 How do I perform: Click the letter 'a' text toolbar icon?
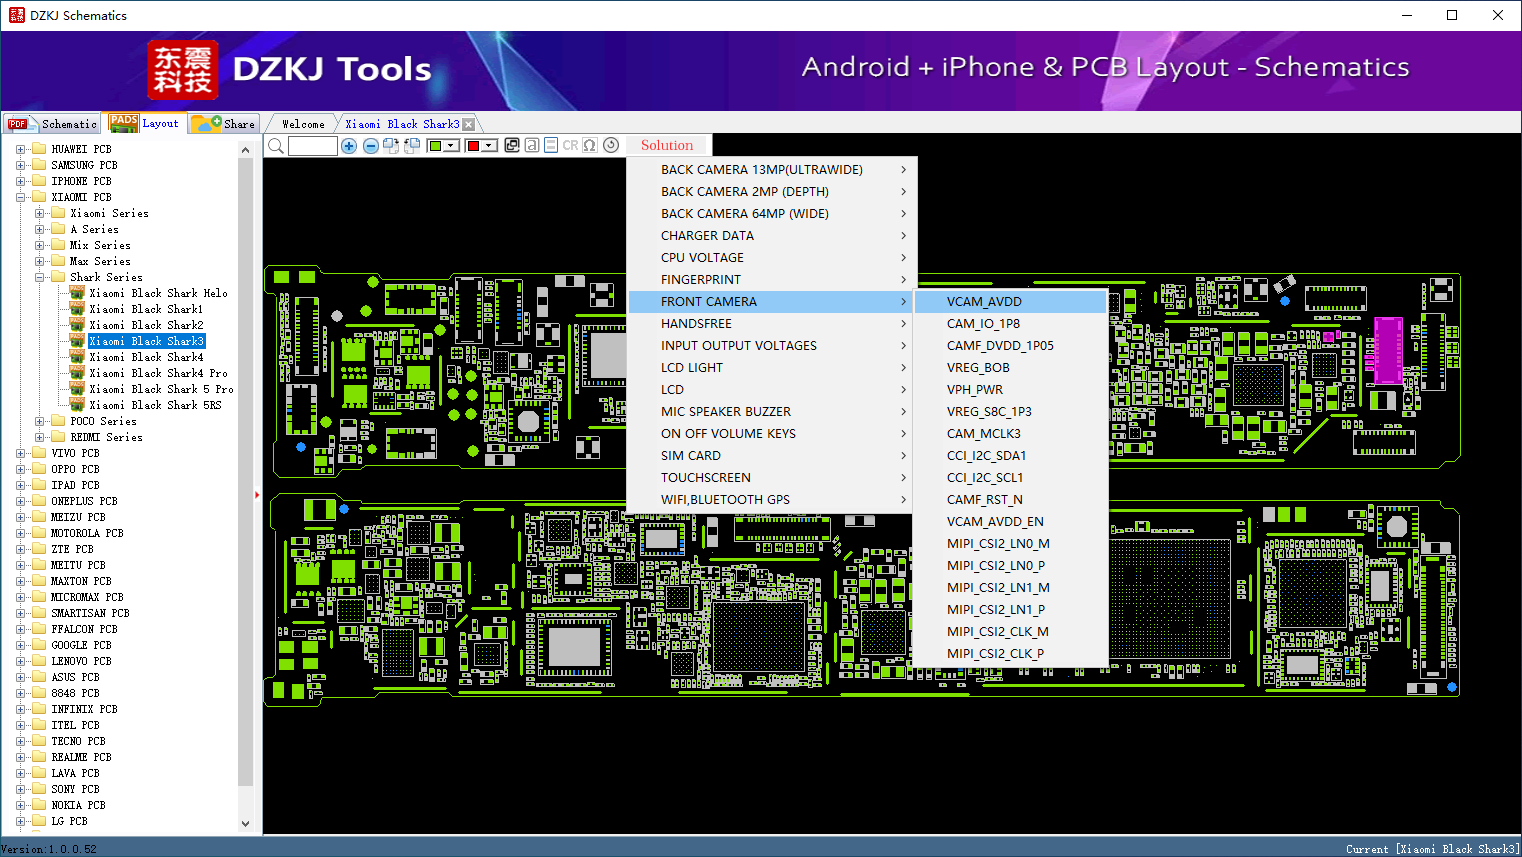point(532,145)
